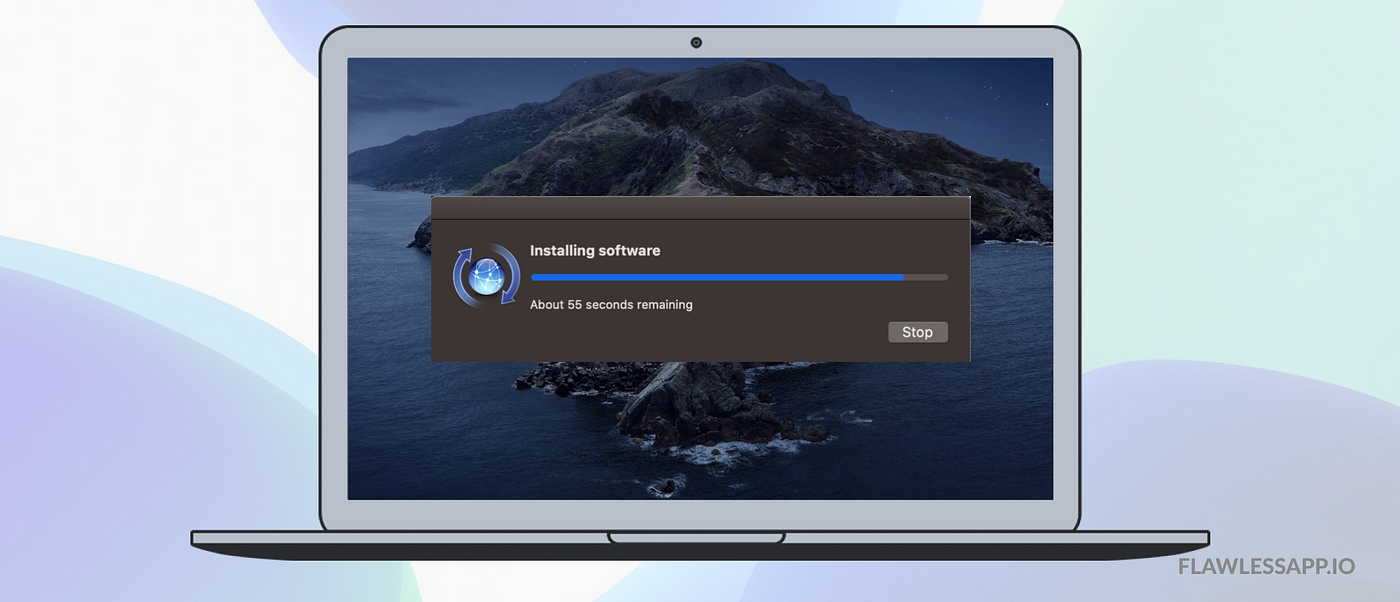This screenshot has height=602, width=1400.
Task: Click the dialog's top title bar strip
Action: 700,206
